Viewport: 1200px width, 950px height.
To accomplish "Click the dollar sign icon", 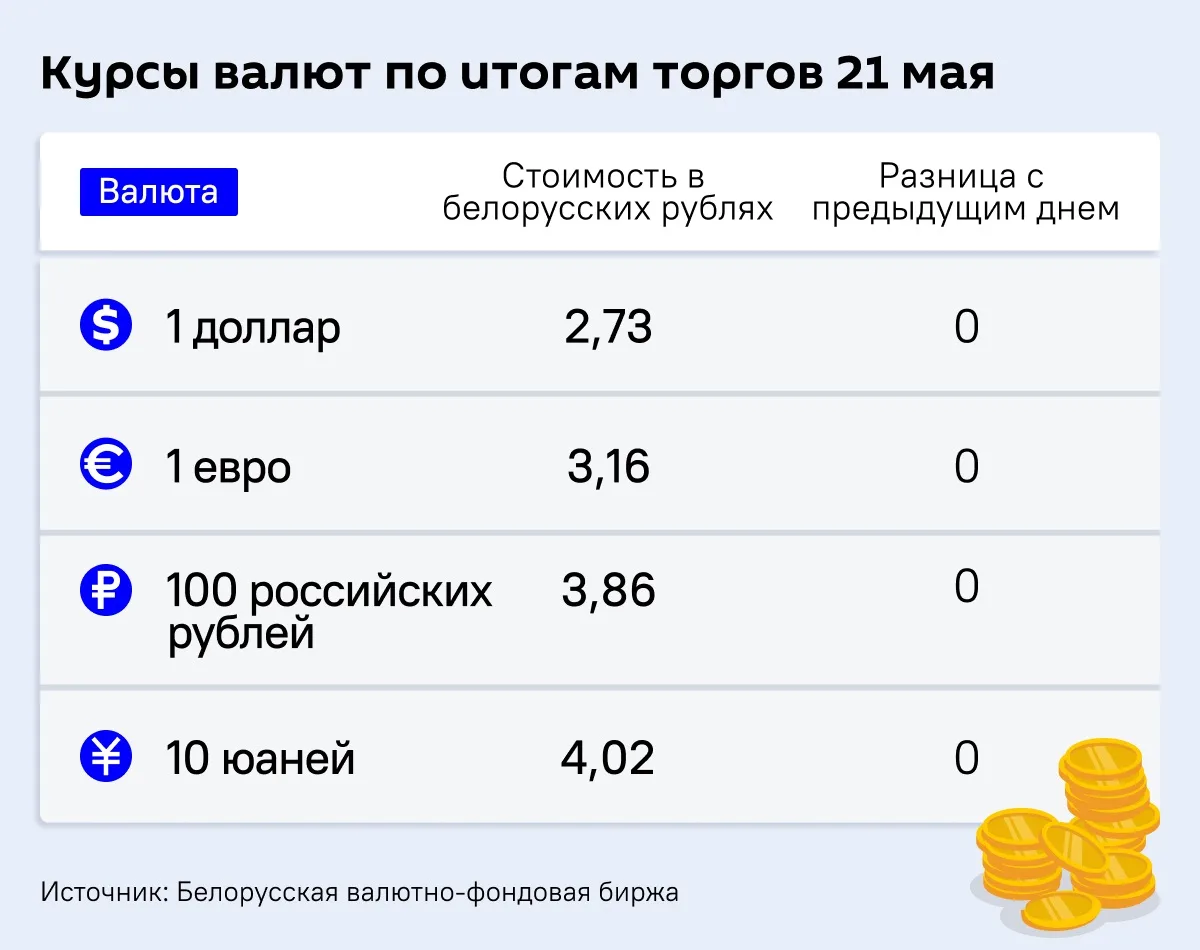I will pyautogui.click(x=106, y=324).
